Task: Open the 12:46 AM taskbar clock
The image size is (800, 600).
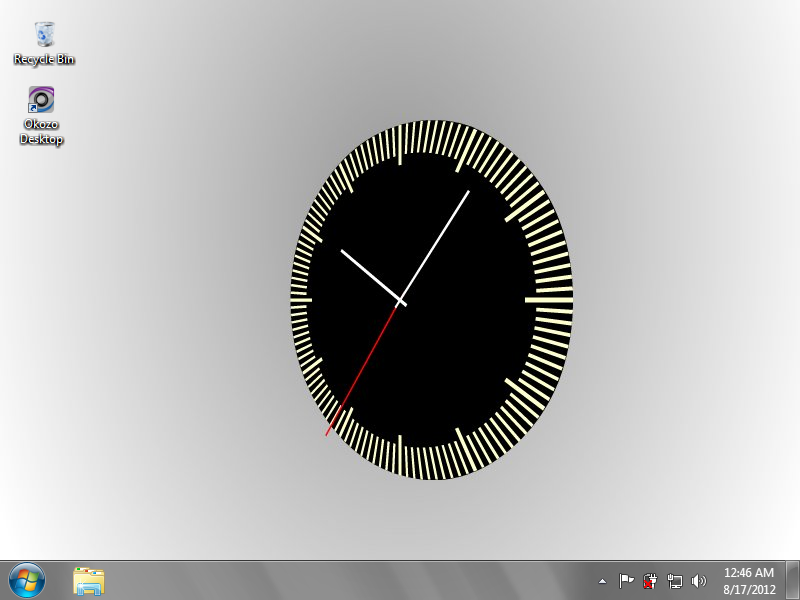Action: pyautogui.click(x=748, y=572)
